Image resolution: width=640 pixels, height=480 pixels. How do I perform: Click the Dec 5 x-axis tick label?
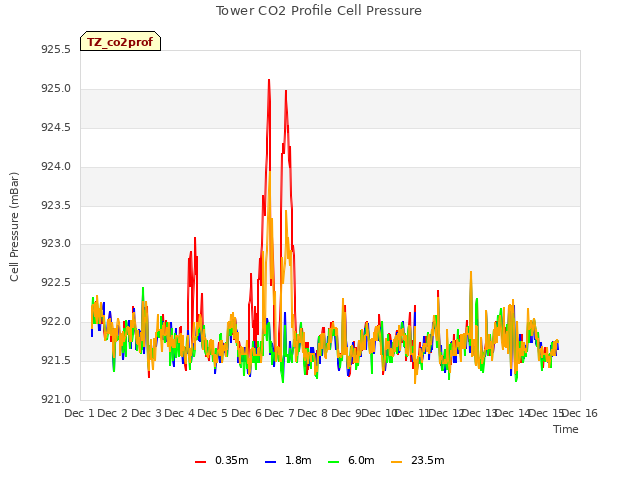(x=213, y=413)
